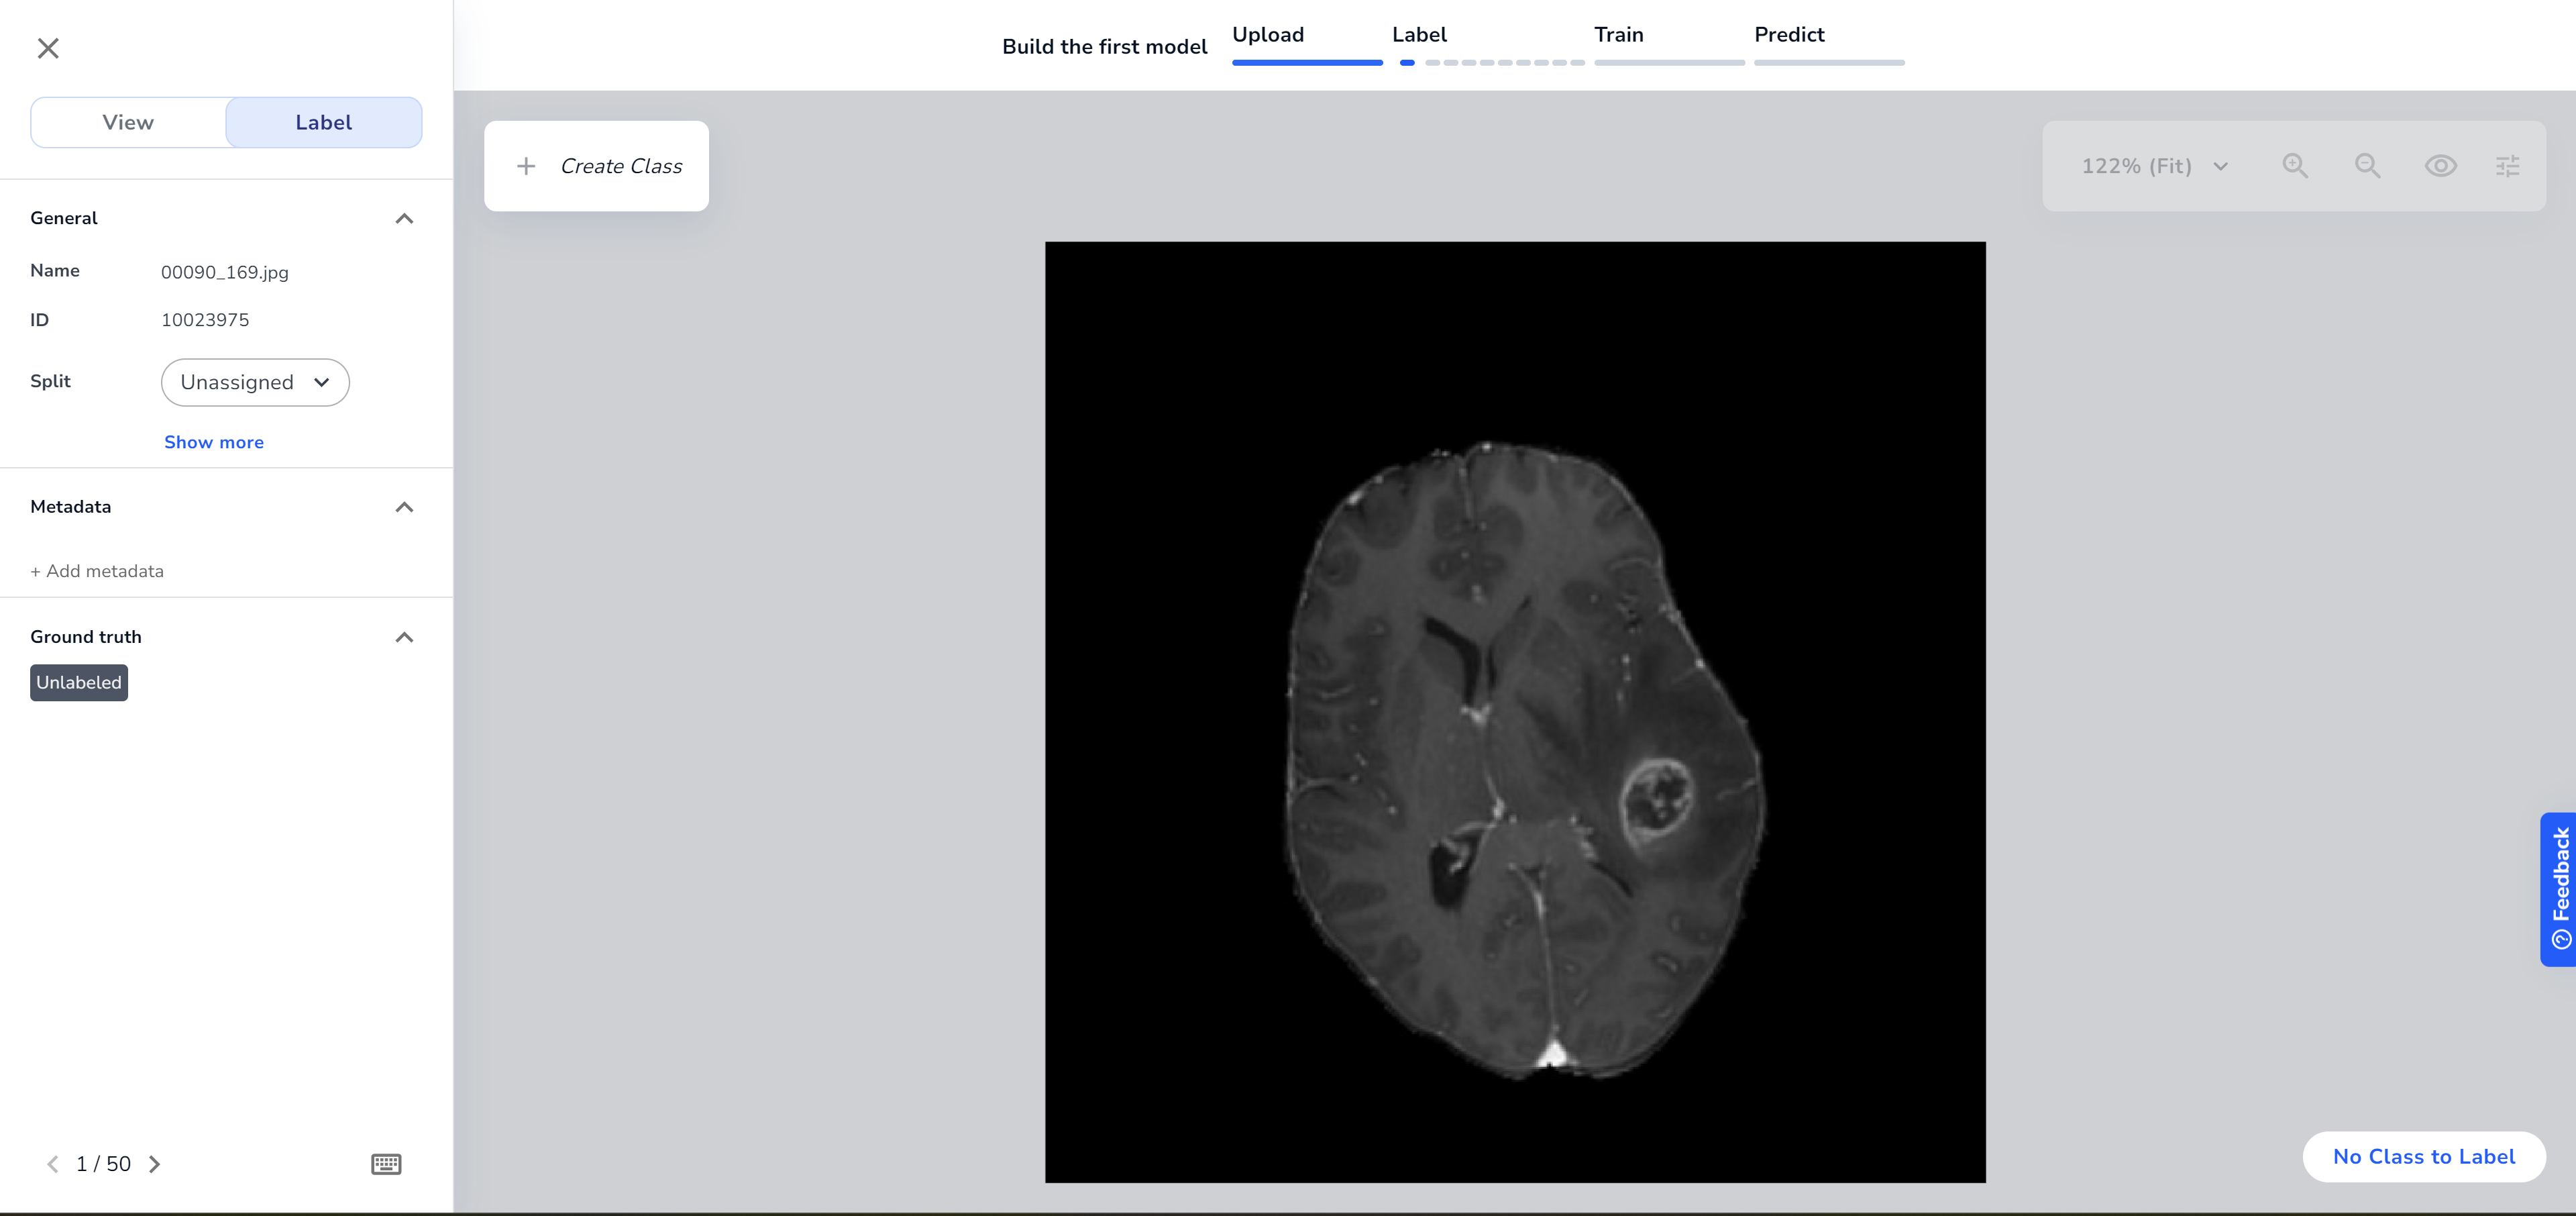Zoom out of the image
Image resolution: width=2576 pixels, height=1216 pixels.
tap(2367, 166)
